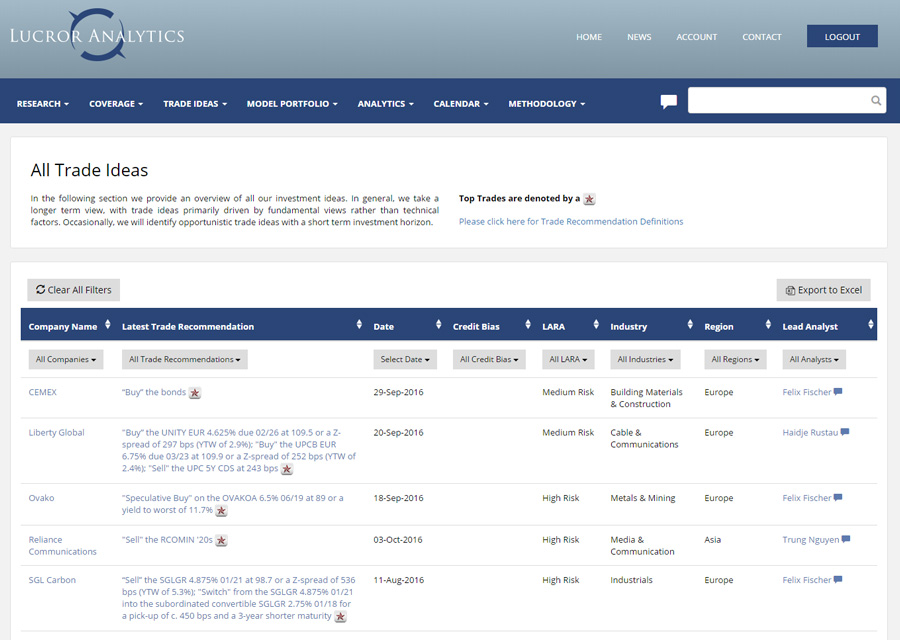Select the date cell 03-Oct-2016
This screenshot has height=640, width=900.
(398, 540)
